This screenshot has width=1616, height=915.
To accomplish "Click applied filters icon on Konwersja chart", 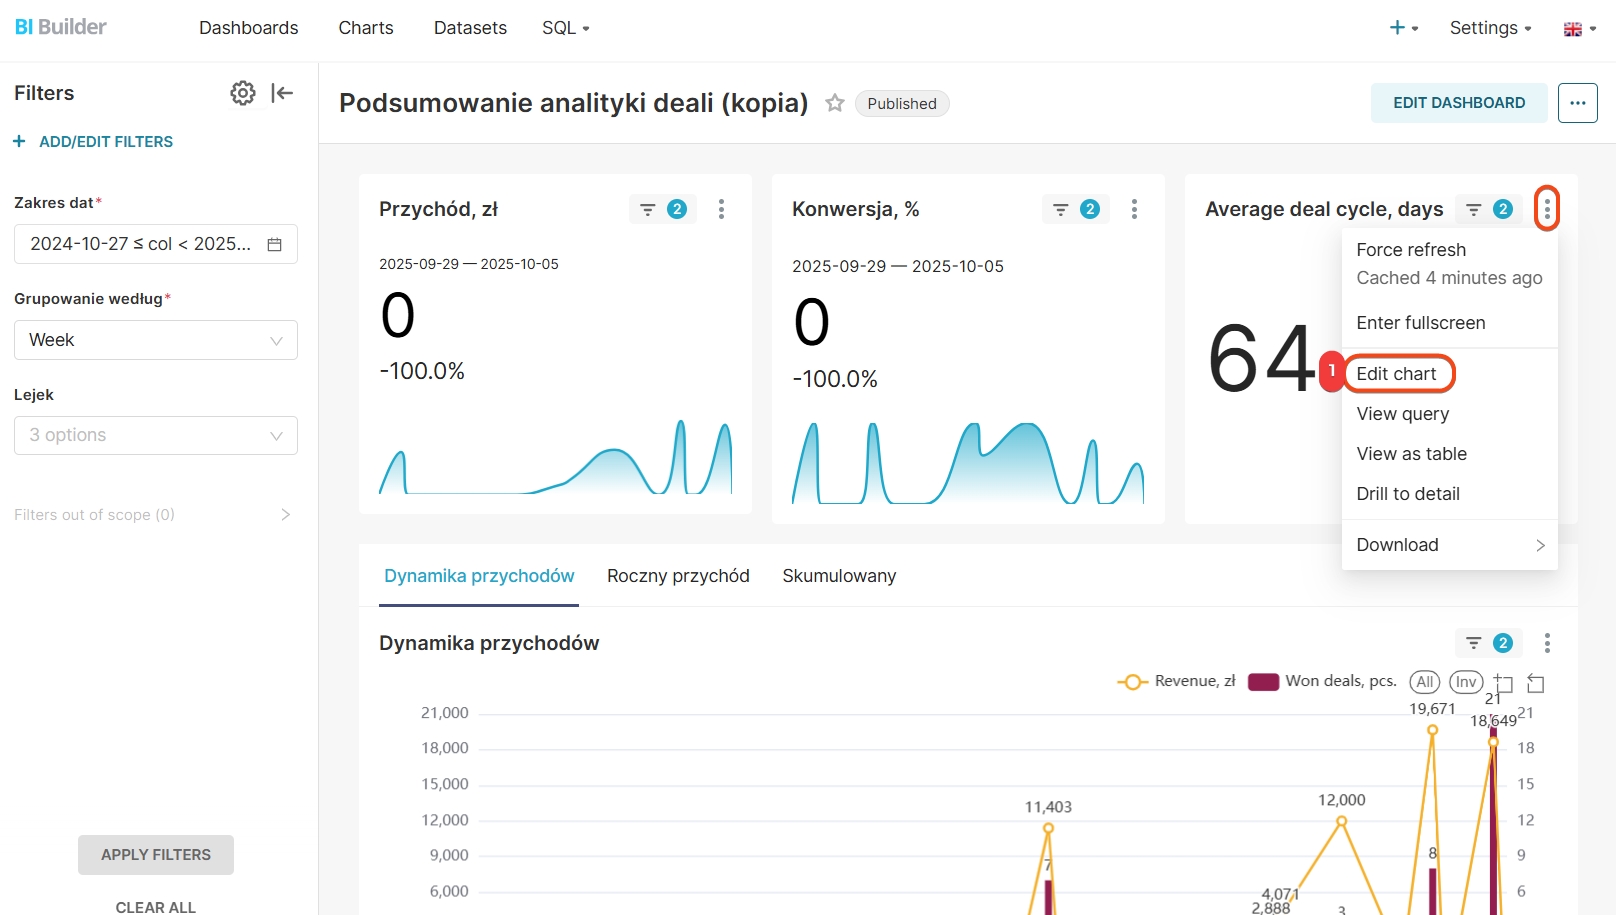I will [1075, 209].
